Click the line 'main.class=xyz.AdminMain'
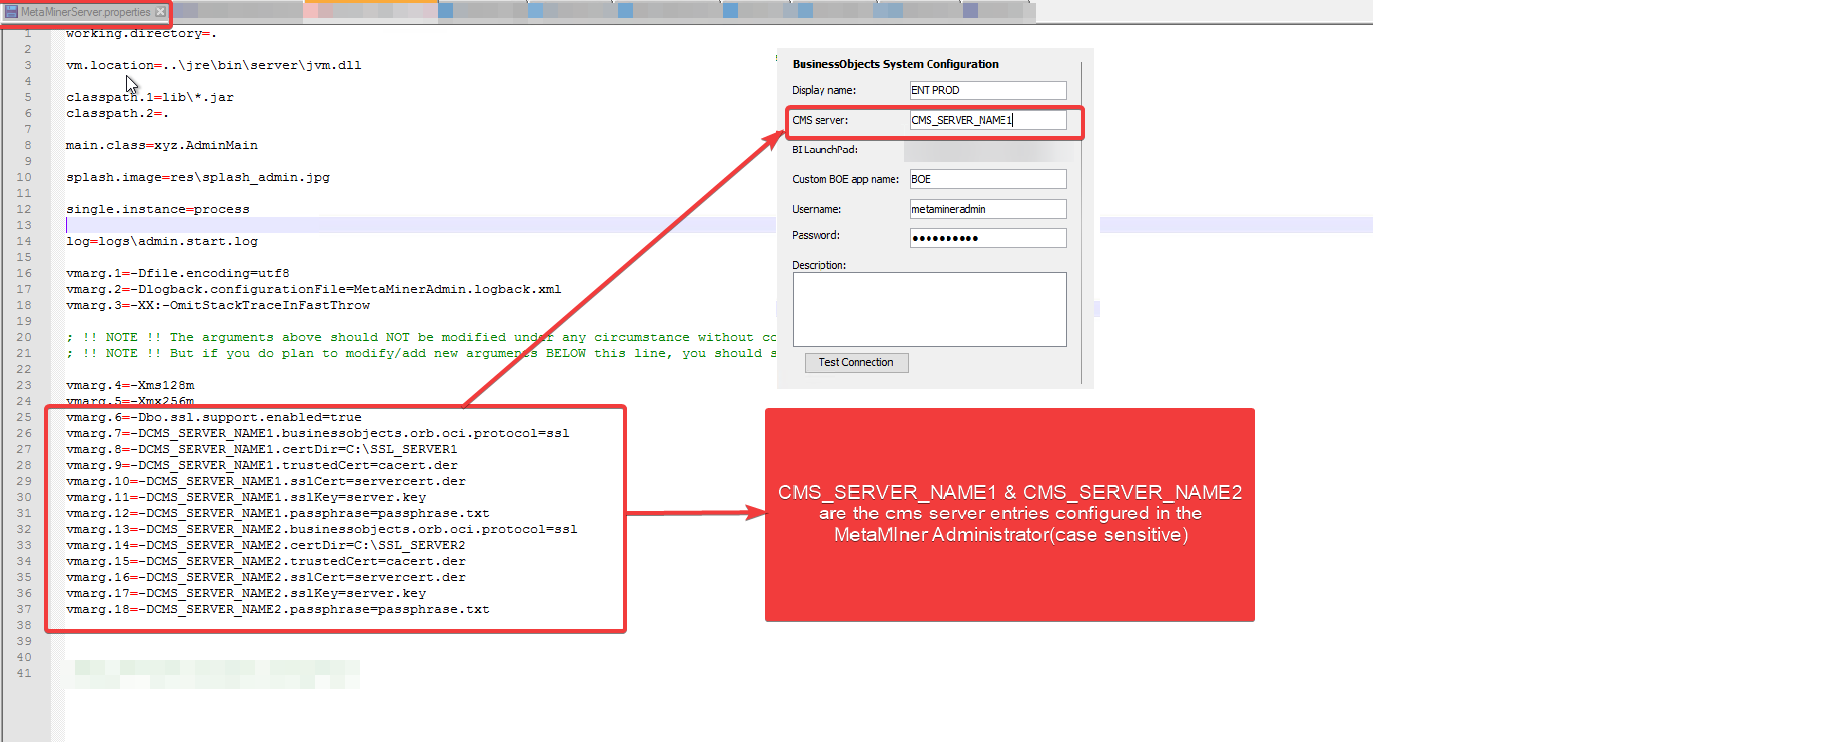Viewport: 1842px width, 742px height. click(x=162, y=146)
